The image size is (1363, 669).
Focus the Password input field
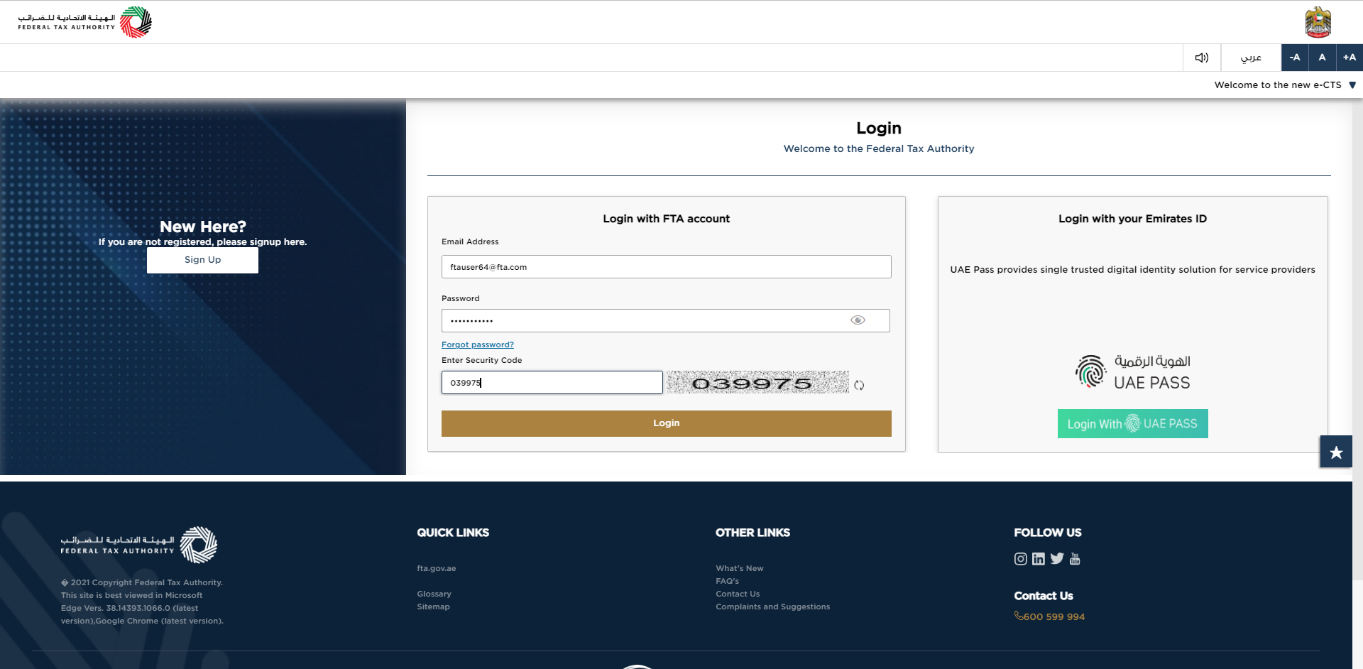tap(666, 320)
